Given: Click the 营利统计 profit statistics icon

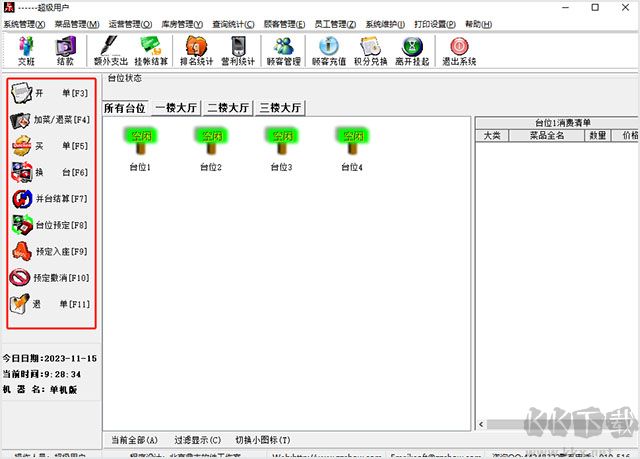Looking at the screenshot, I should coord(238,51).
